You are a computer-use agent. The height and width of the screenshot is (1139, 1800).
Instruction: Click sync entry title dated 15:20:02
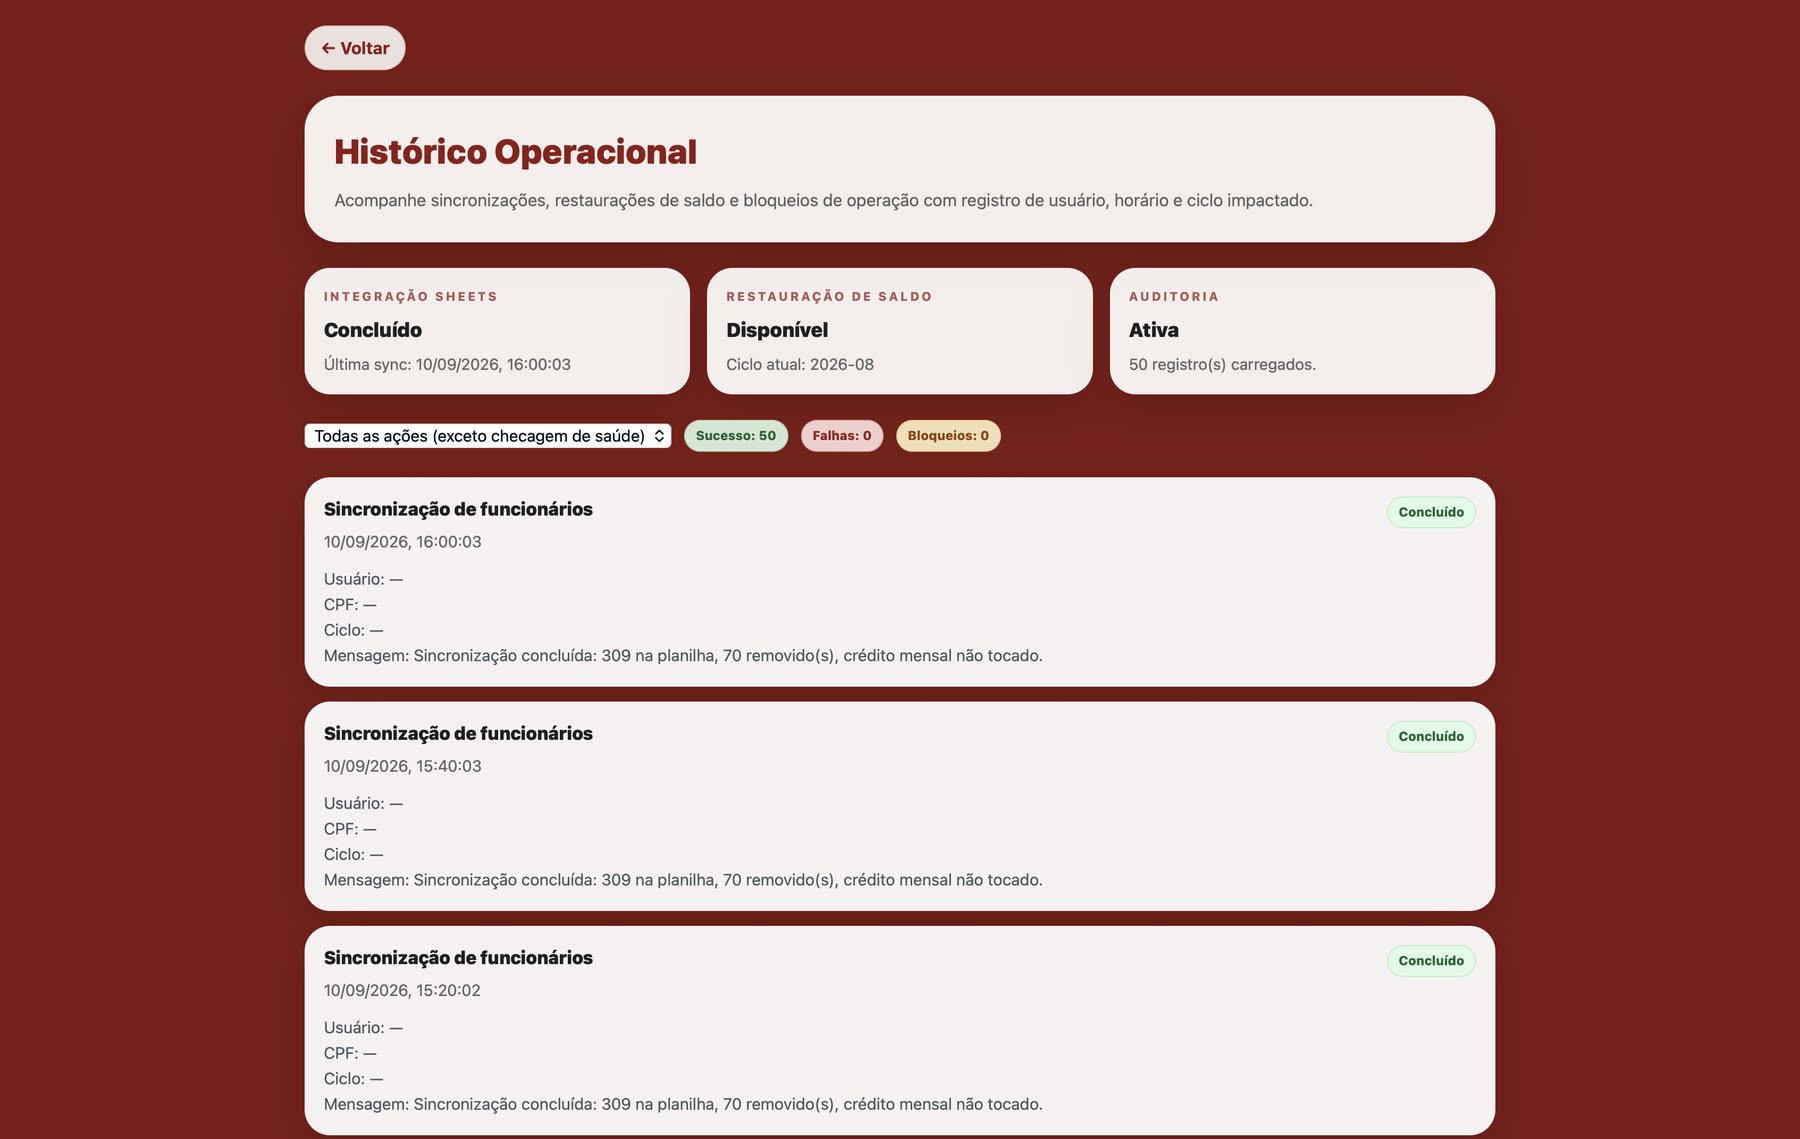coord(458,958)
